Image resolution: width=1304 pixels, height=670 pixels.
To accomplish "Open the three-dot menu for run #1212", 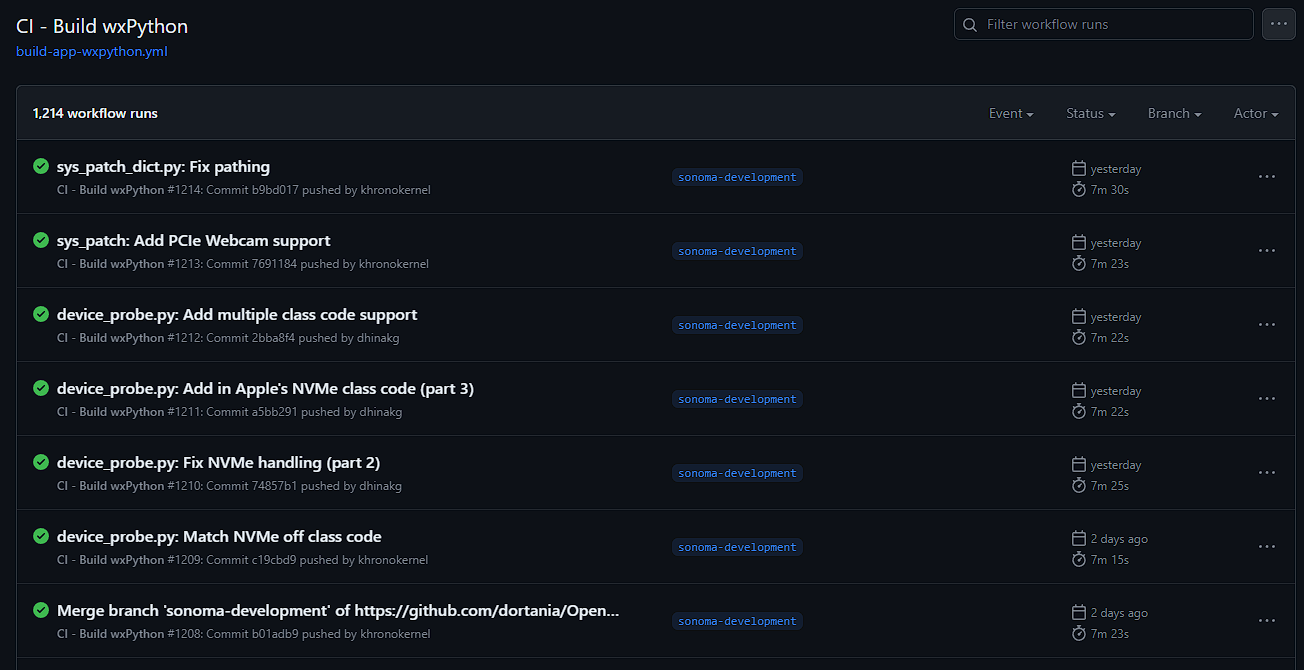I will click(1266, 325).
